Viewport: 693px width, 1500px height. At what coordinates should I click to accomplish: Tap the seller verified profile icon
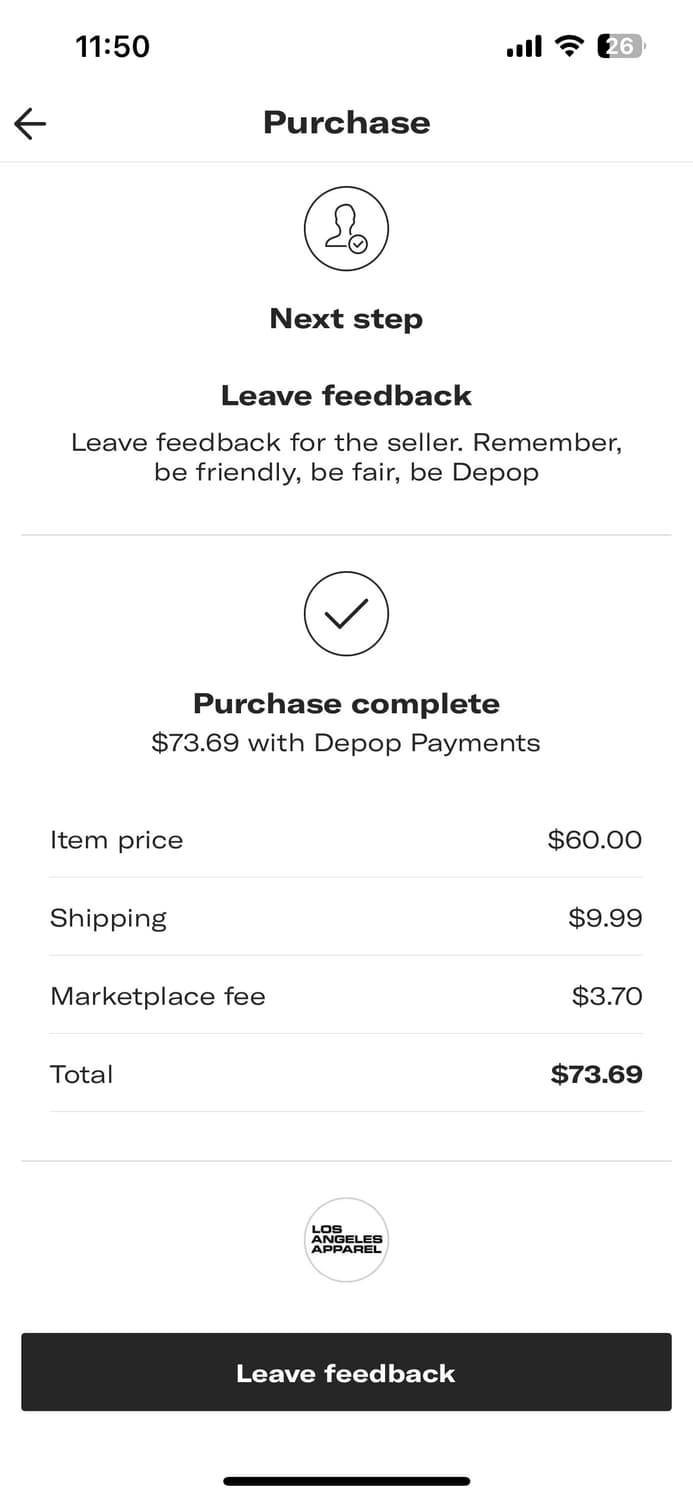[346, 229]
